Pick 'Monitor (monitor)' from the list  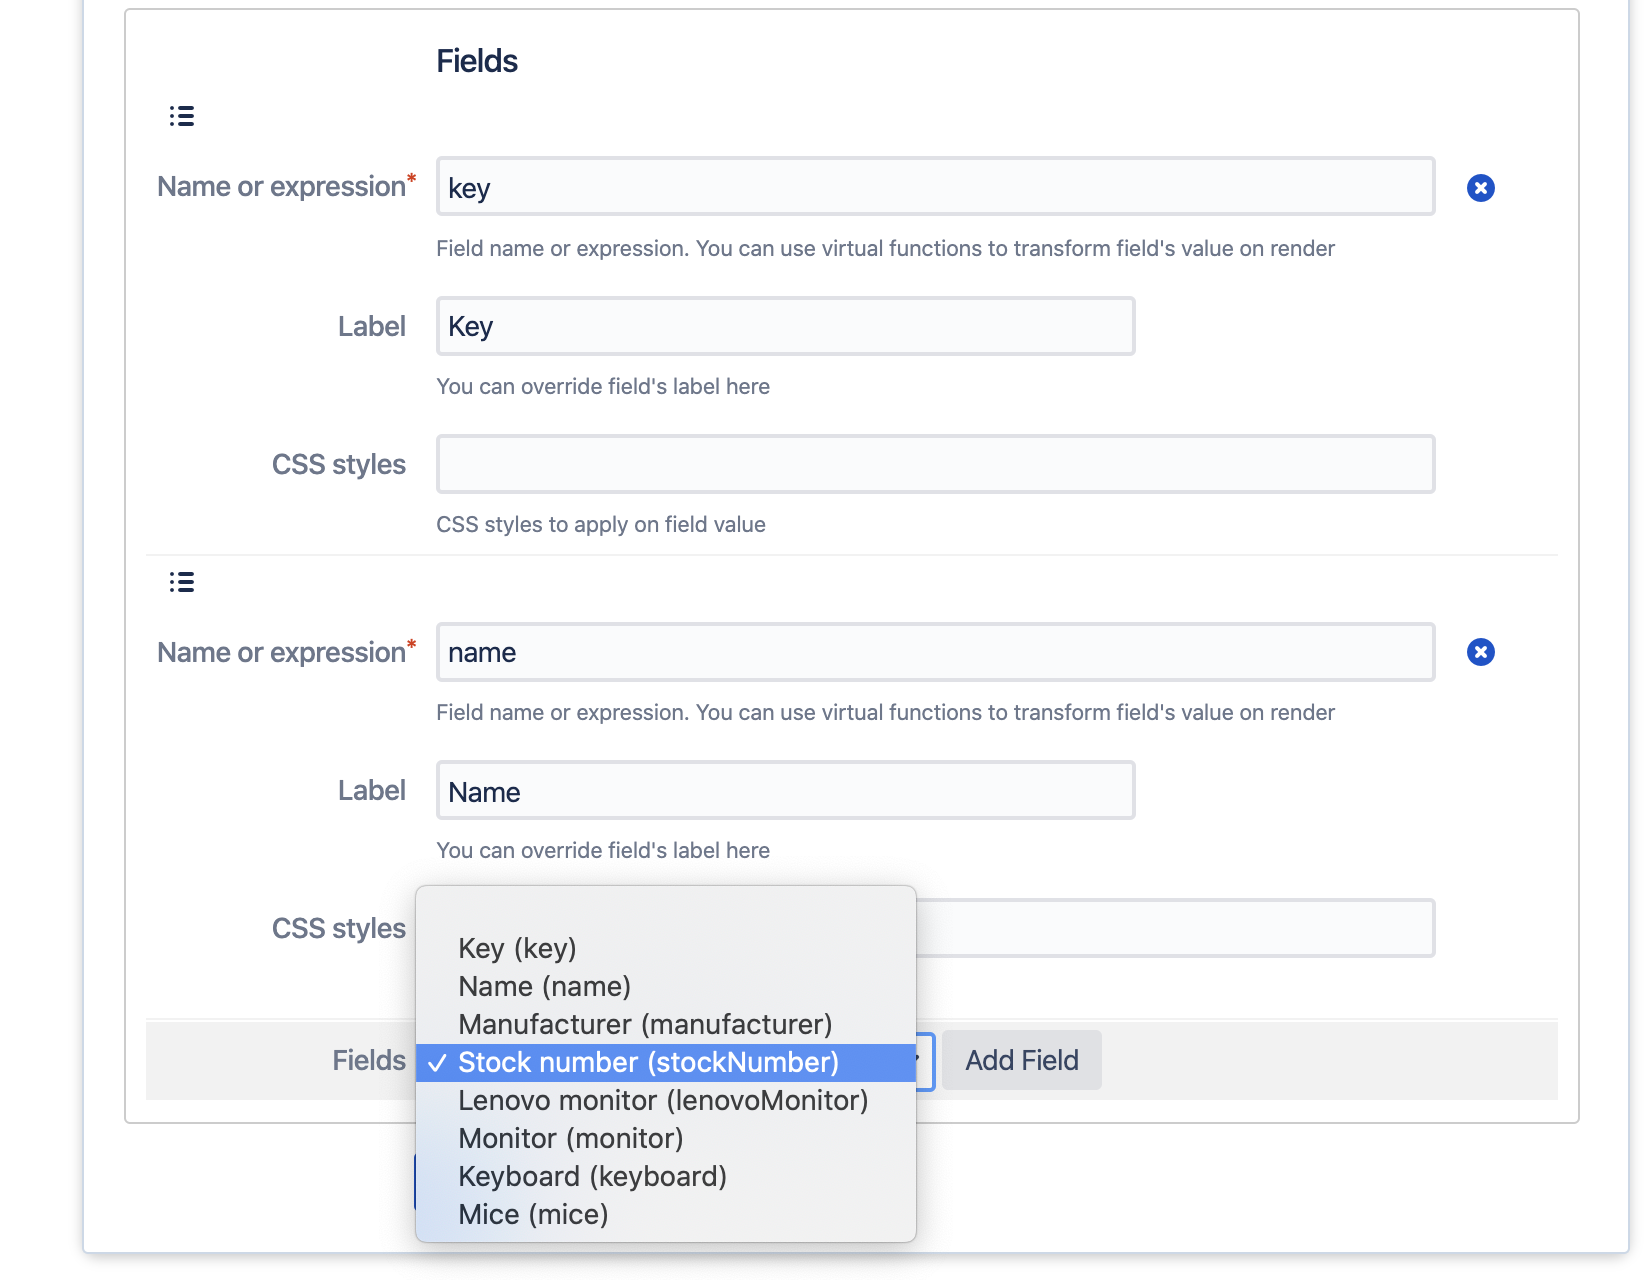pyautogui.click(x=666, y=1138)
